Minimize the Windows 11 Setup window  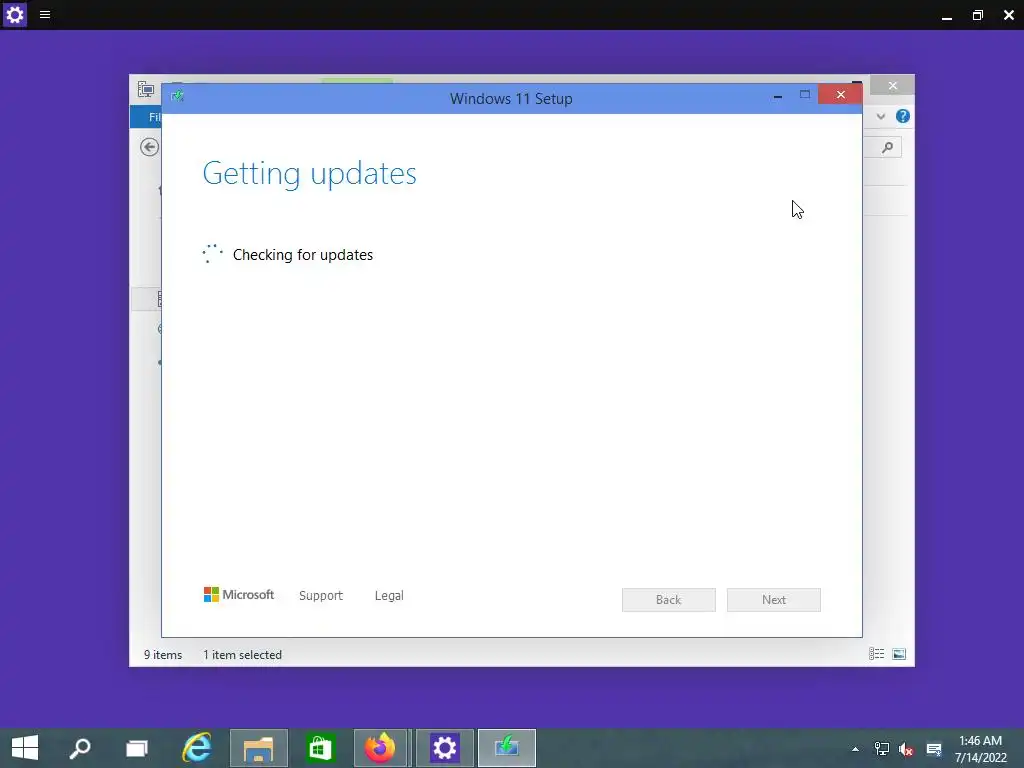tap(778, 95)
